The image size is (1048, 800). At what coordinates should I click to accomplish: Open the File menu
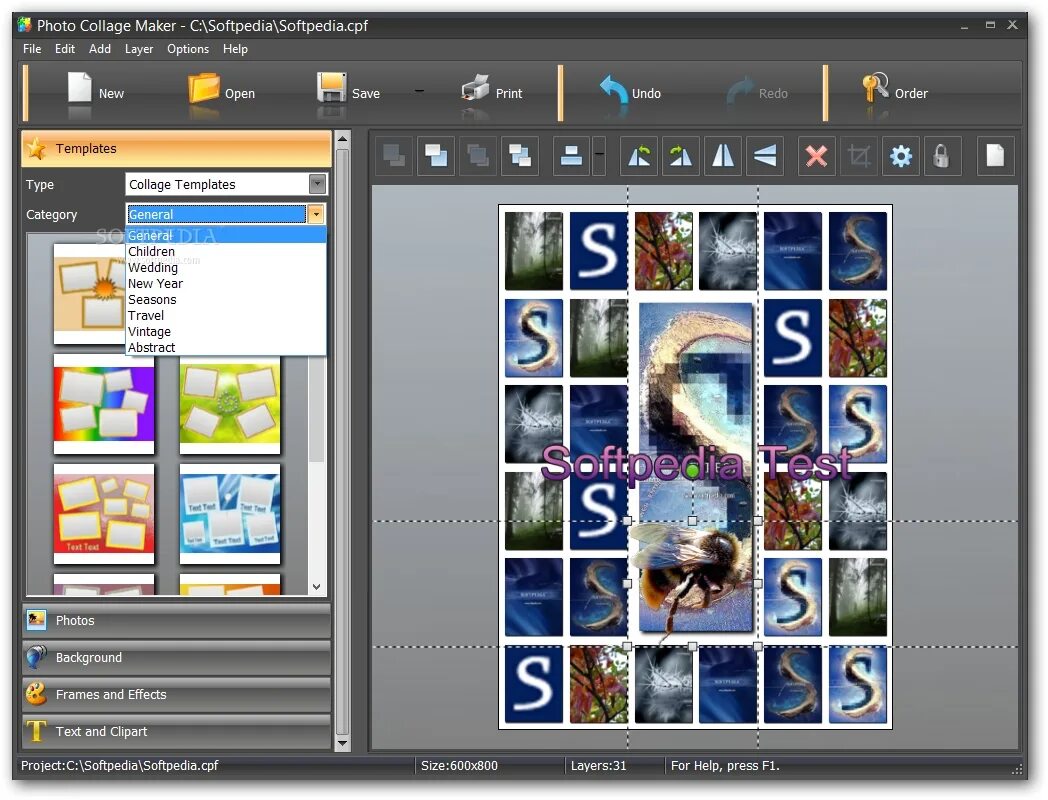tap(31, 49)
